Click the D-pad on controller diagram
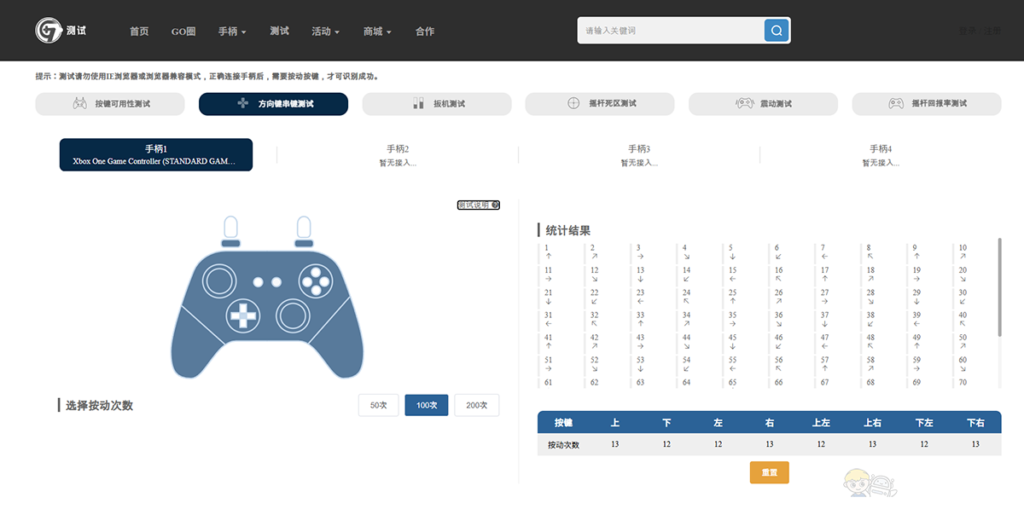Image resolution: width=1024 pixels, height=509 pixels. pyautogui.click(x=243, y=315)
